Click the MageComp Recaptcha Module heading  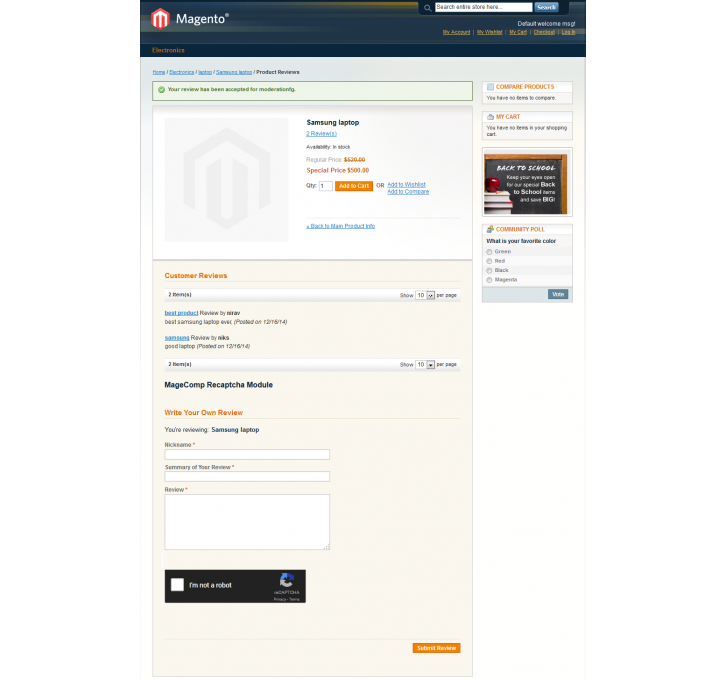(x=219, y=385)
